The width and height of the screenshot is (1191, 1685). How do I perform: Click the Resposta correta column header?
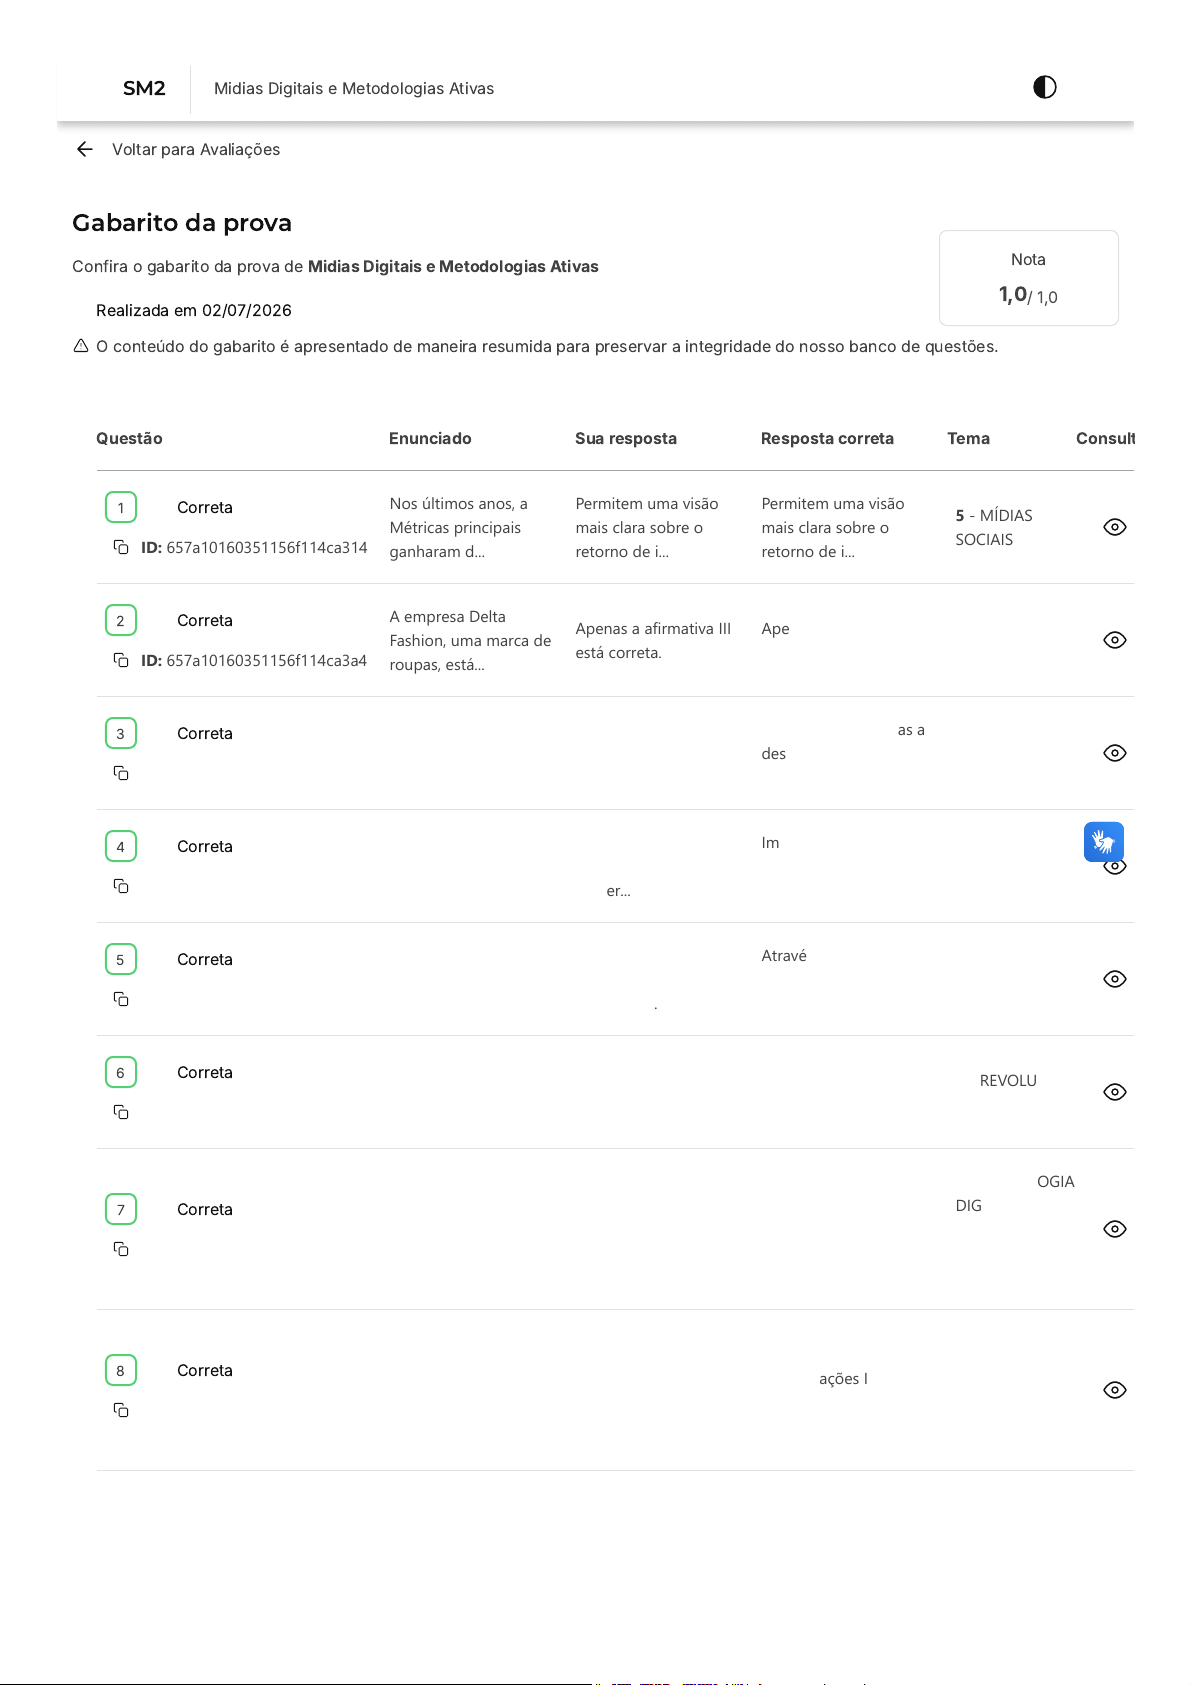(827, 438)
